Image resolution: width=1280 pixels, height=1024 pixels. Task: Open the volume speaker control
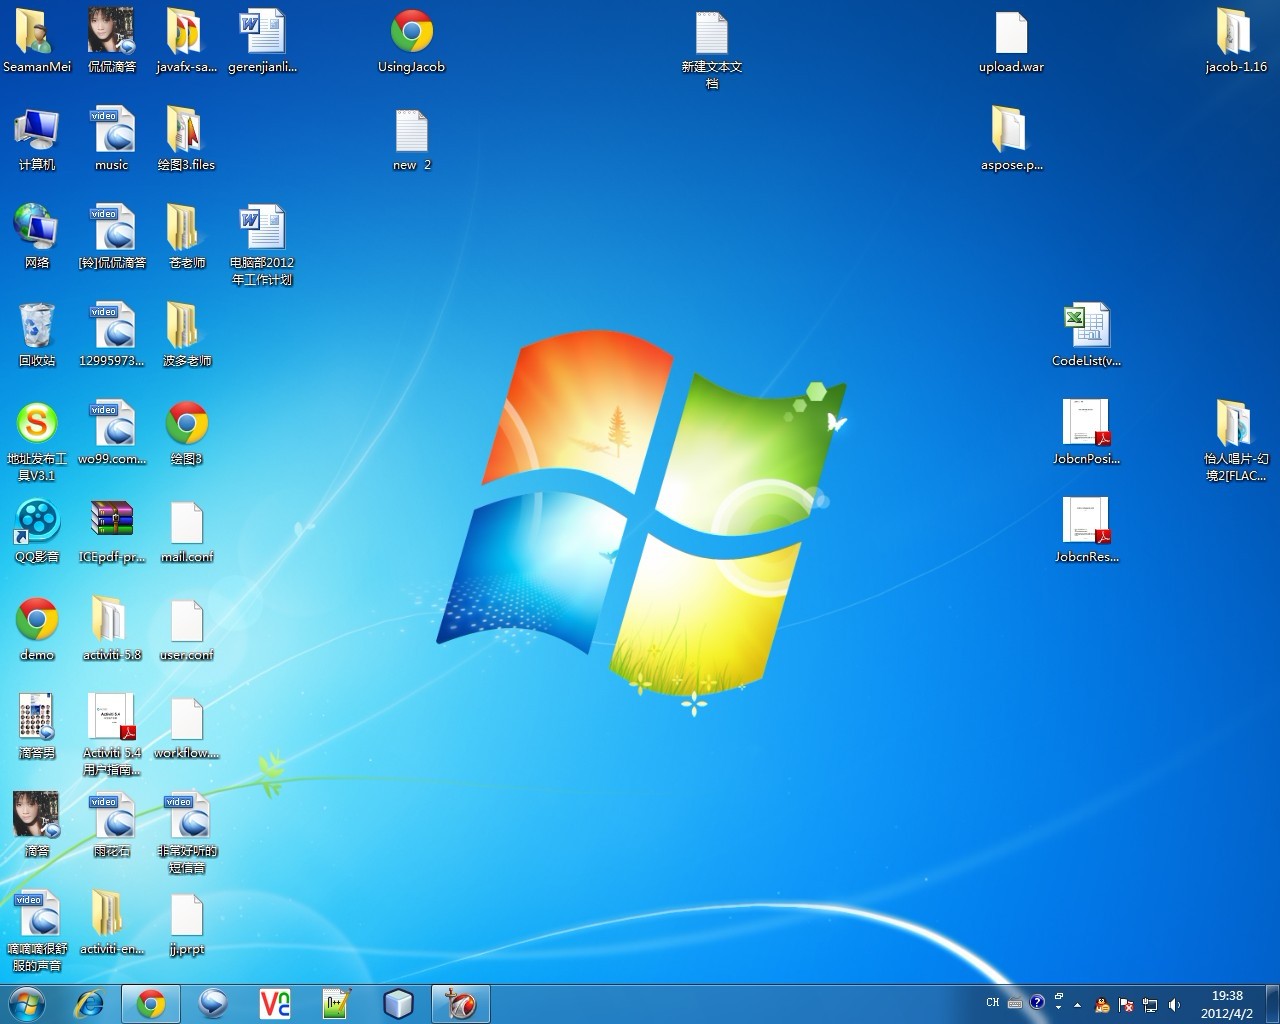click(1175, 1005)
